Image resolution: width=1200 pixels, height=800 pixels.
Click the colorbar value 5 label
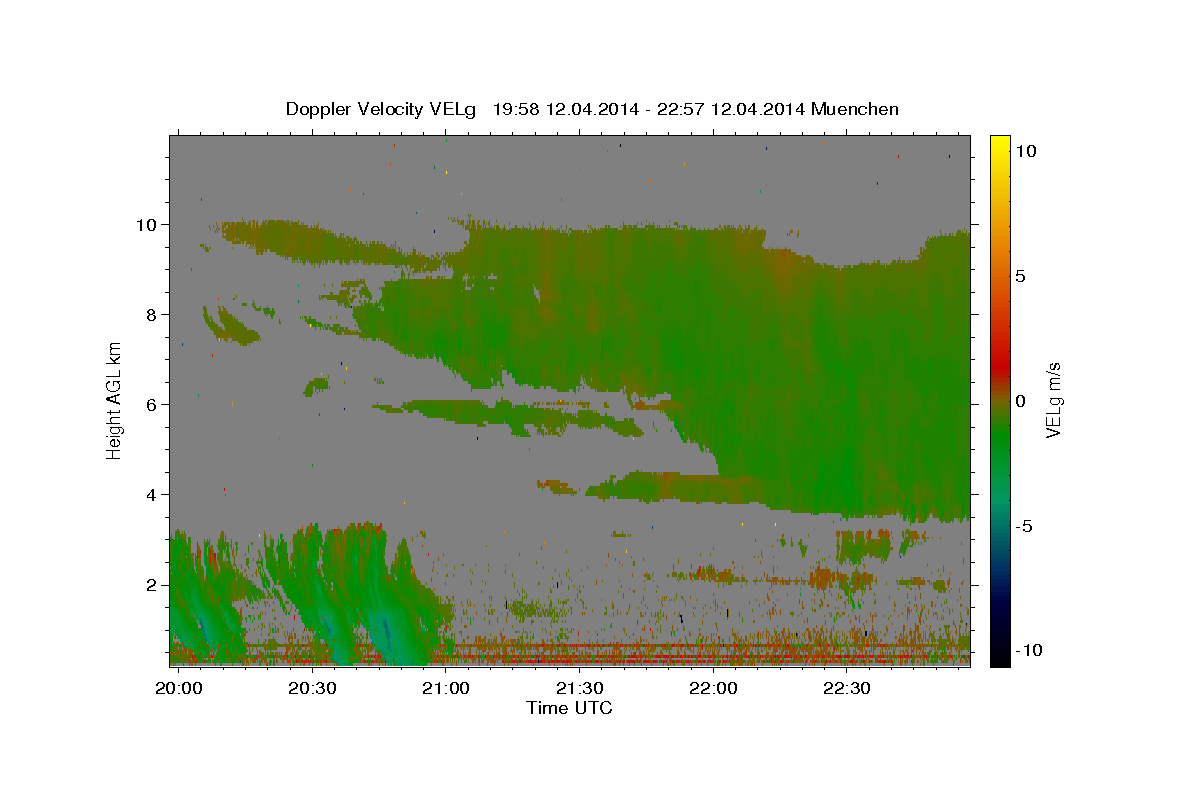1020,275
